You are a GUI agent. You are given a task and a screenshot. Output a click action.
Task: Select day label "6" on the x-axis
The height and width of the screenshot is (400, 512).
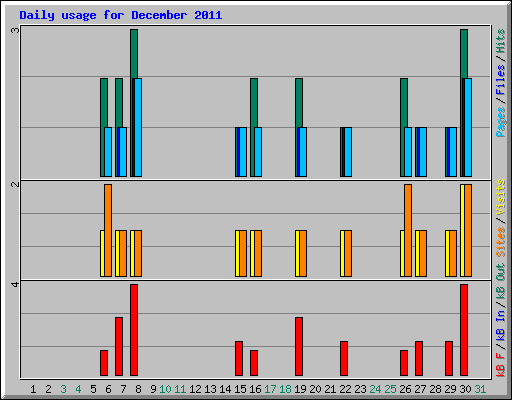(x=108, y=389)
